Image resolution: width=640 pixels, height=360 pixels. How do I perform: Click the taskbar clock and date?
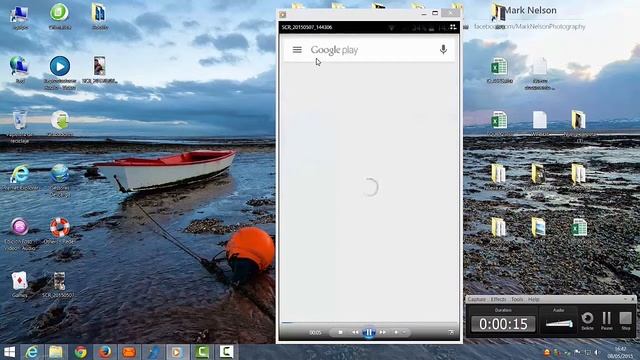620,352
